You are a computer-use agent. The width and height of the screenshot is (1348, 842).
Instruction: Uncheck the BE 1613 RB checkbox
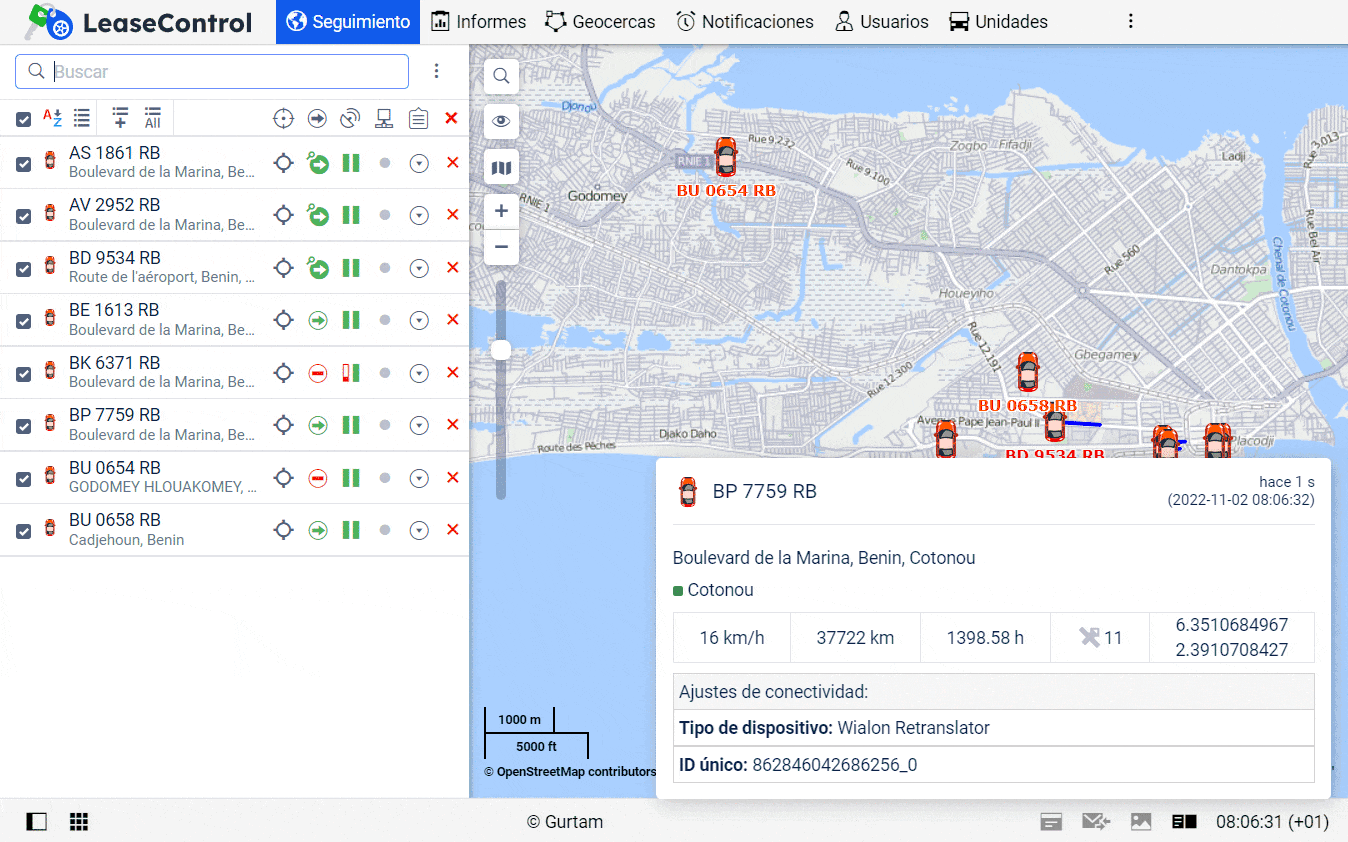23,321
